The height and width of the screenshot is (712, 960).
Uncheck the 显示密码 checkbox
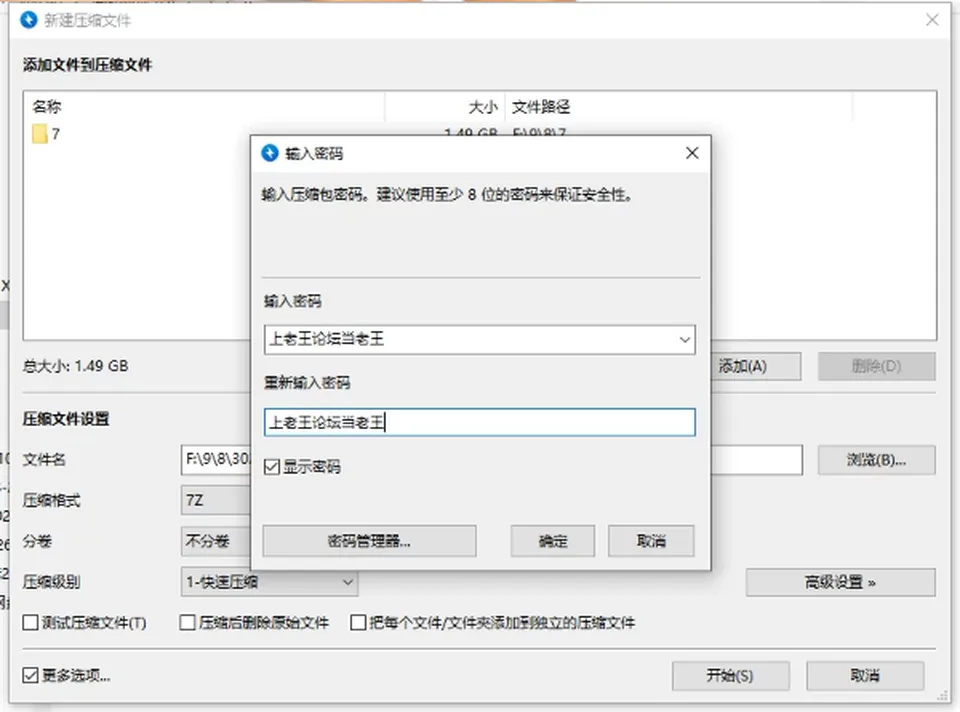(272, 467)
